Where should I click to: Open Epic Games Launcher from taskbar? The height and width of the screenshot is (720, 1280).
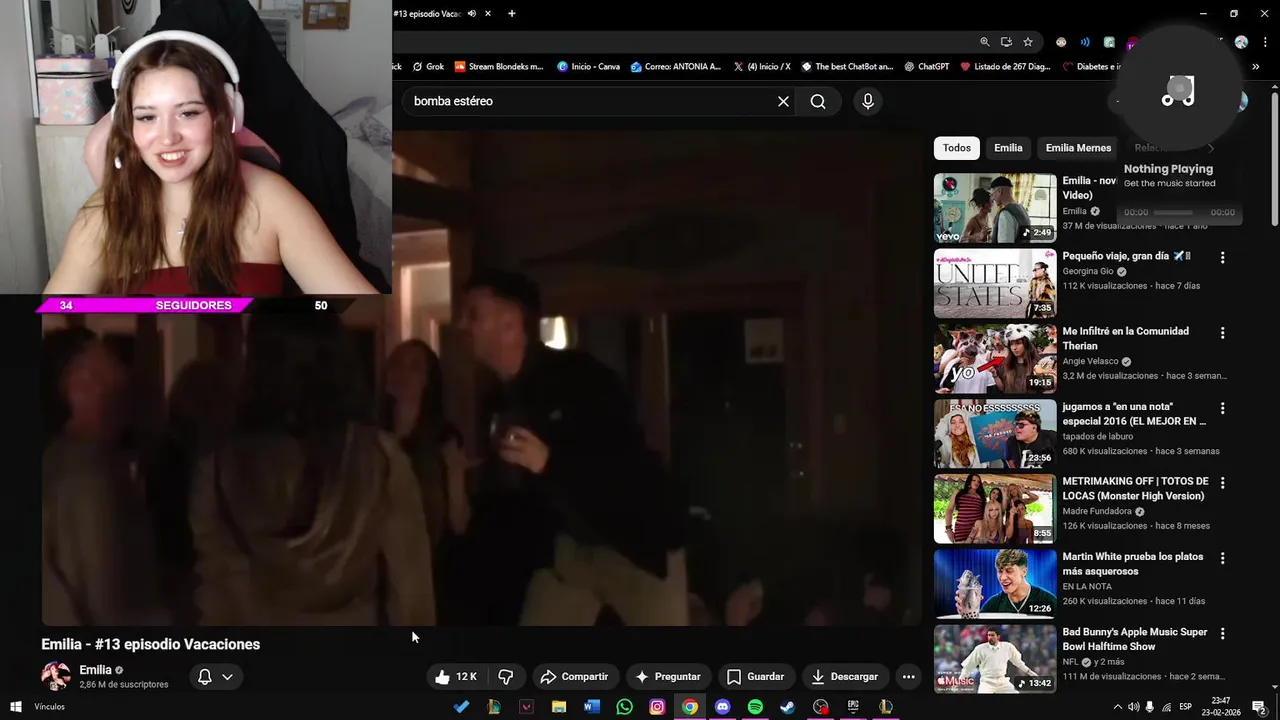pyautogui.click(x=853, y=707)
